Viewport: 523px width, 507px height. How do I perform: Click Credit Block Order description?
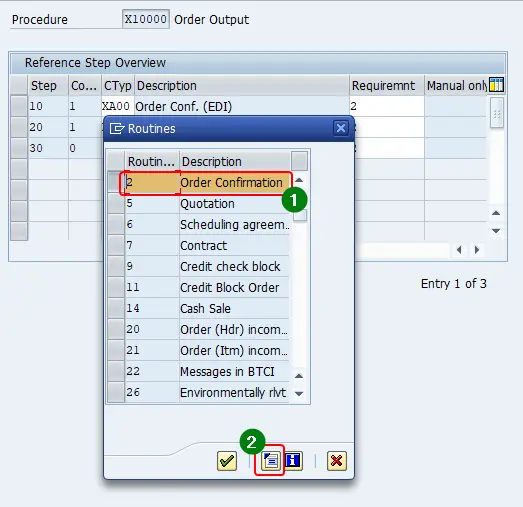[235, 287]
